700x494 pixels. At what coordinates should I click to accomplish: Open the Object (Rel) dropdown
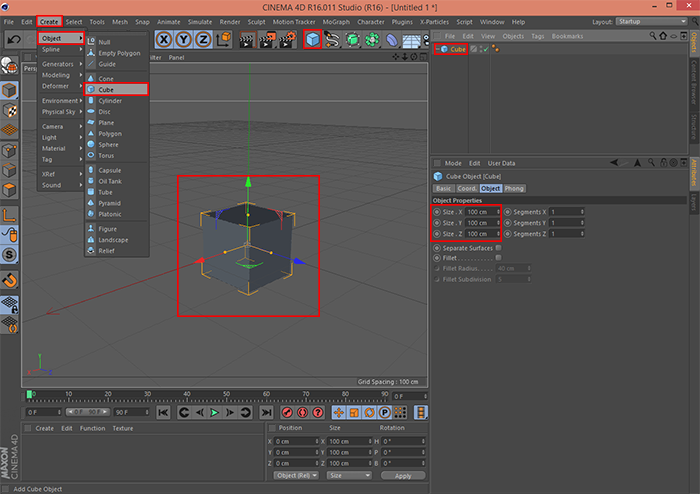(297, 475)
